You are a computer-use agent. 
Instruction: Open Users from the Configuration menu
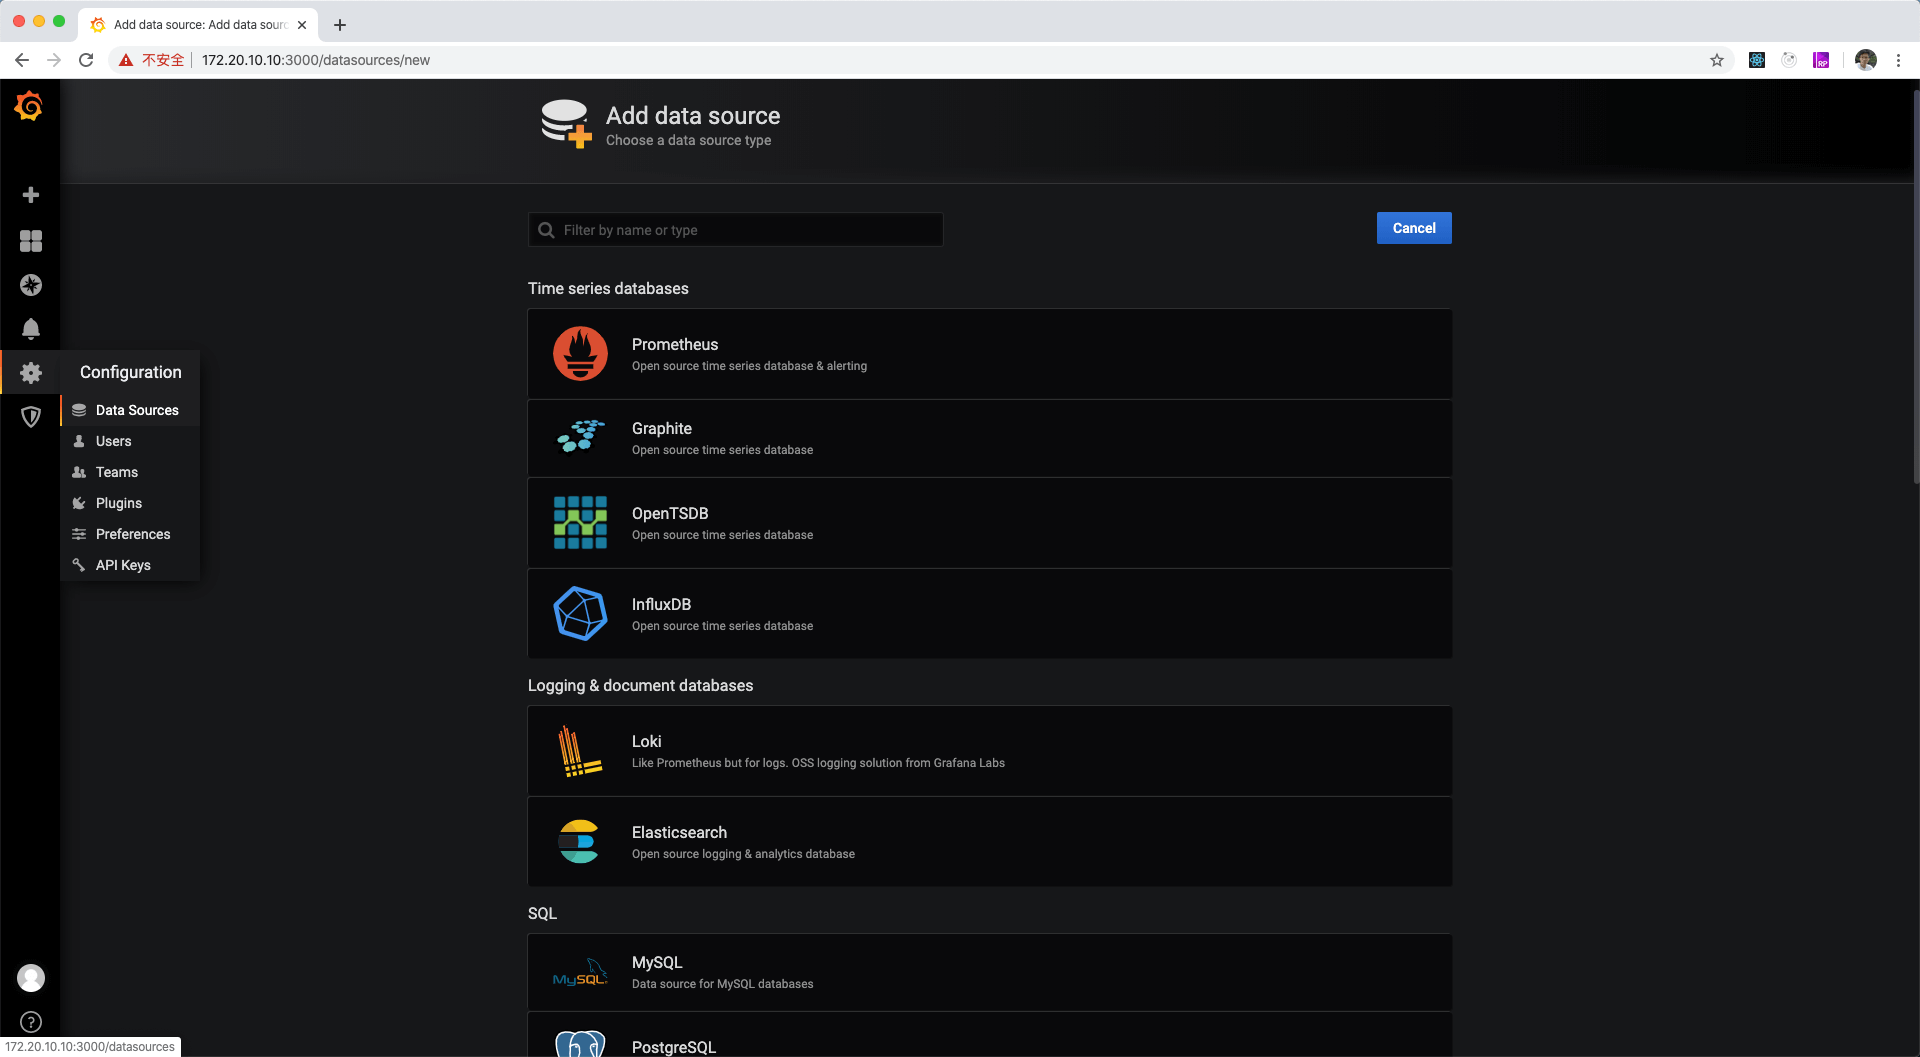[113, 441]
